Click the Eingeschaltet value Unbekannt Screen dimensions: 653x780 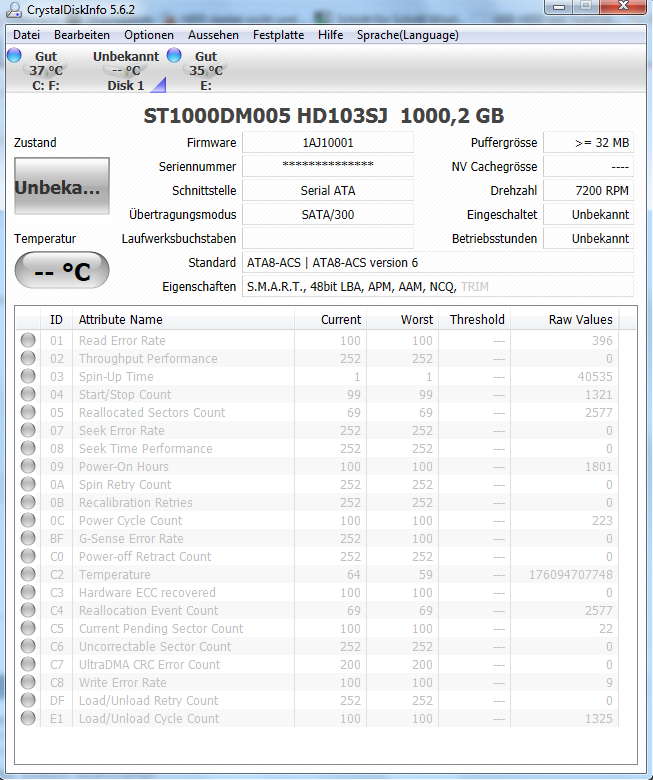(x=588, y=214)
